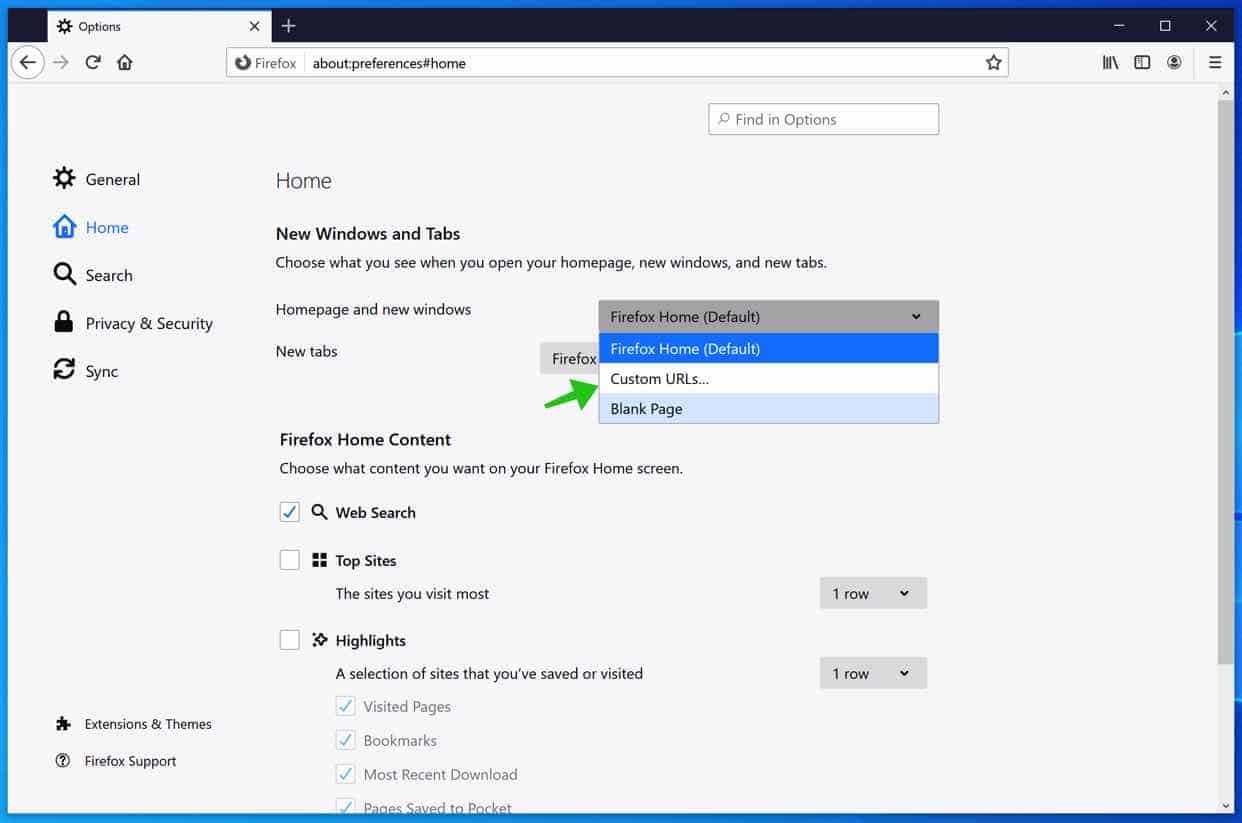Screen dimensions: 1242x823
Task: Open the New tabs dropdown
Action: (x=570, y=358)
